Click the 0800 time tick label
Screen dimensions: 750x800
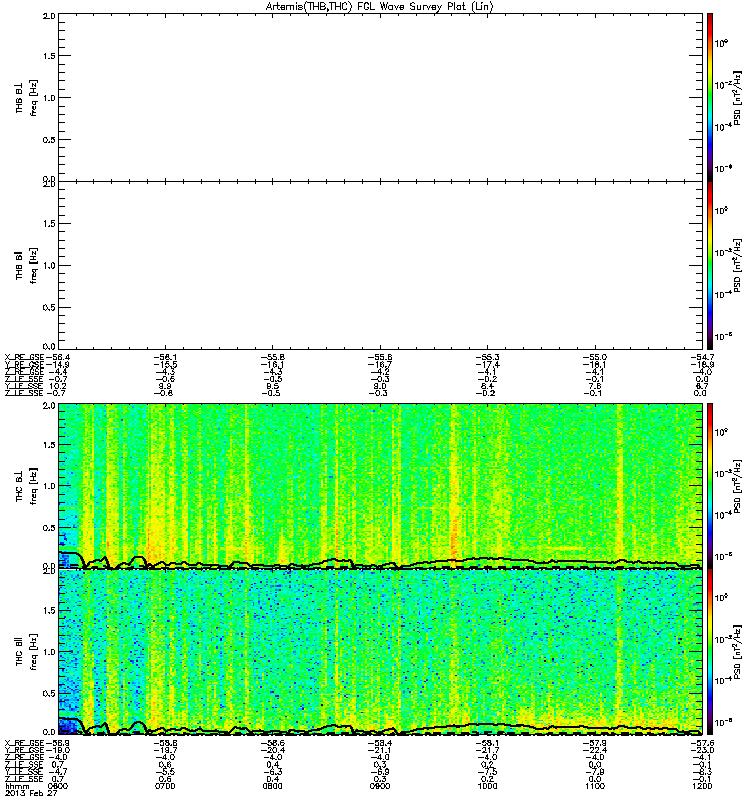(272, 786)
